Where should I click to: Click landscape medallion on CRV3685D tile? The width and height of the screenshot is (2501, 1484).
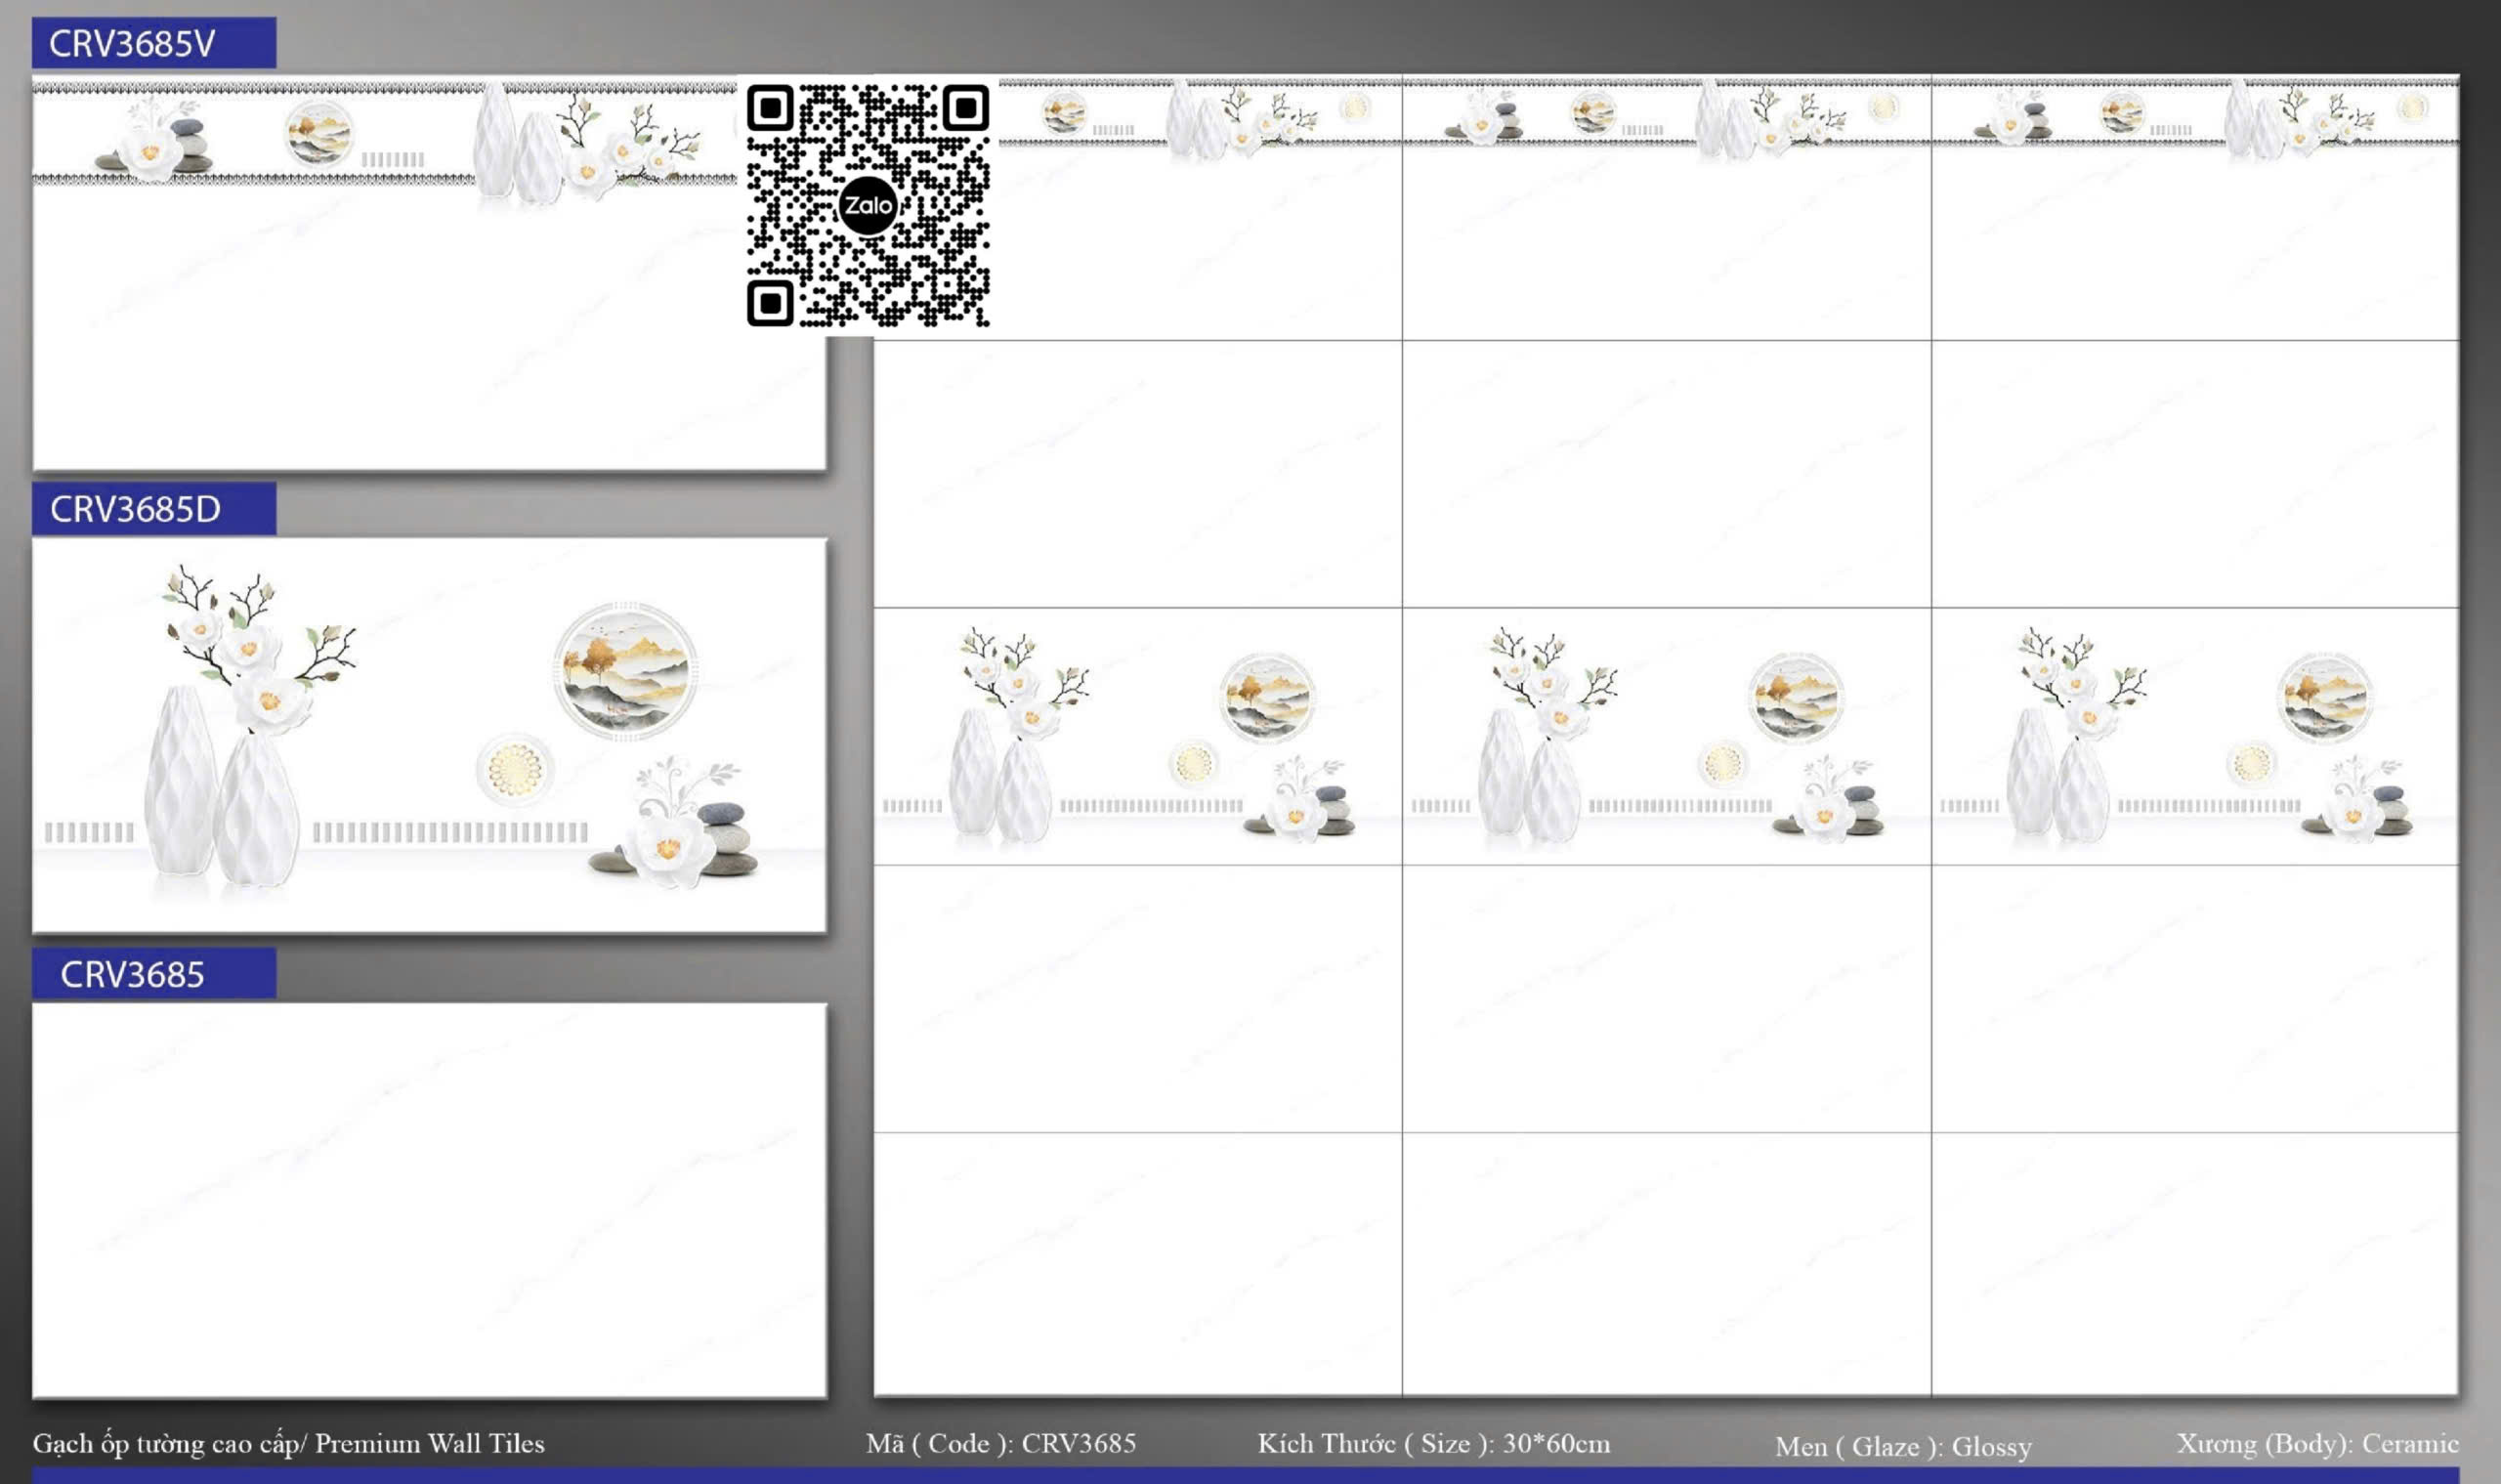tap(625, 670)
